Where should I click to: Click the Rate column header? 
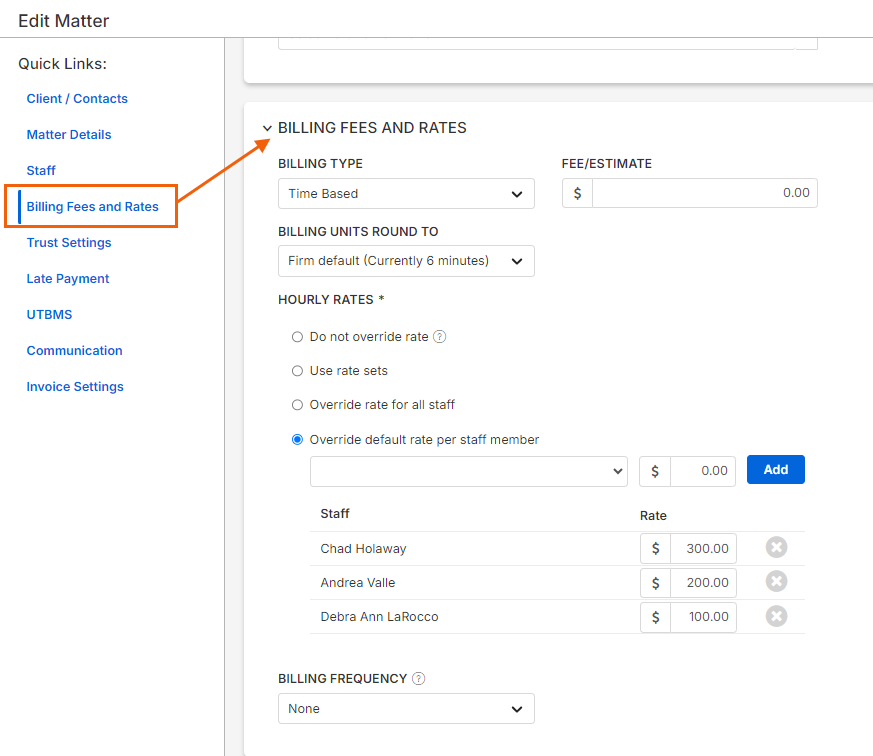point(653,516)
